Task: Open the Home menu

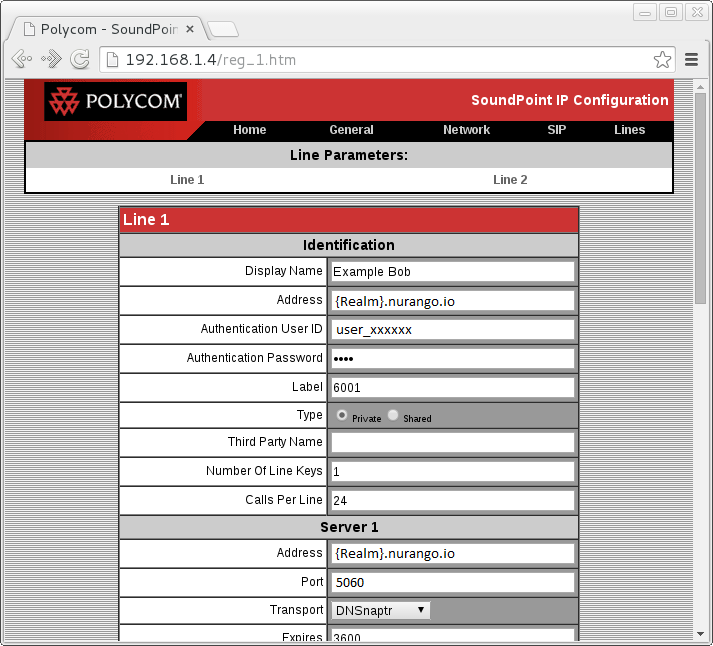Action: 250,130
